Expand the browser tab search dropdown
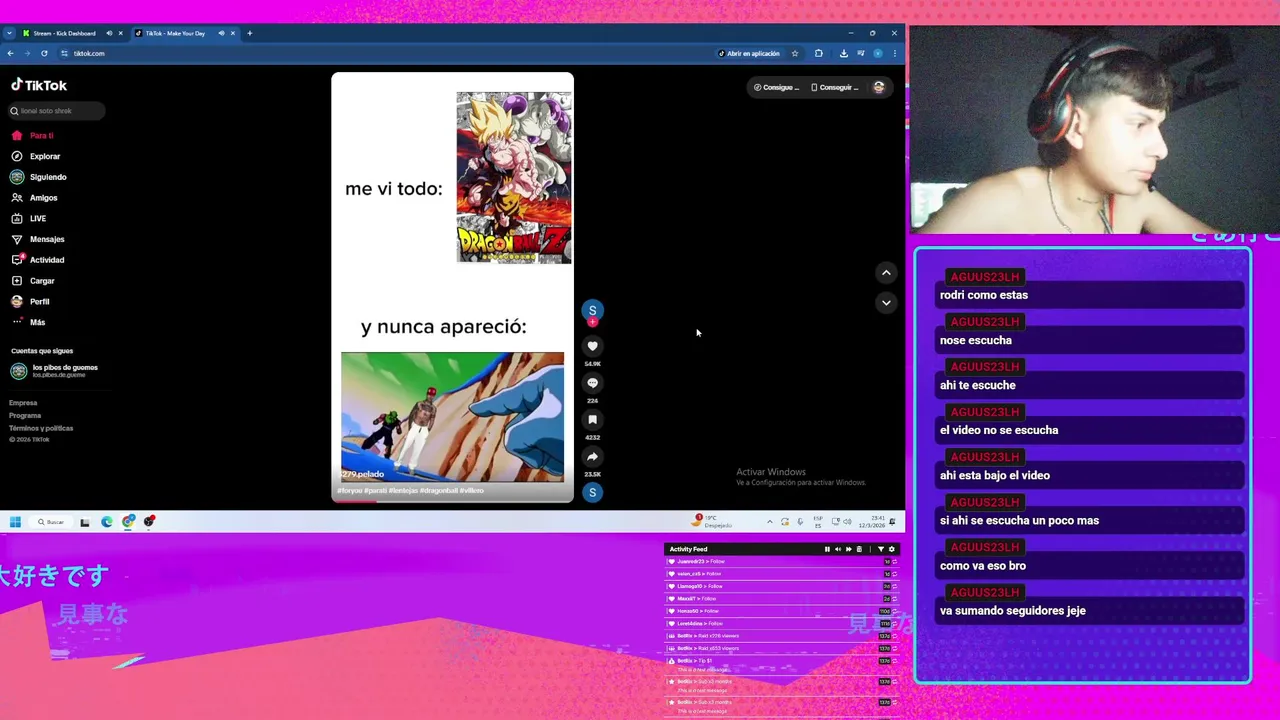The height and width of the screenshot is (720, 1280). (9, 33)
